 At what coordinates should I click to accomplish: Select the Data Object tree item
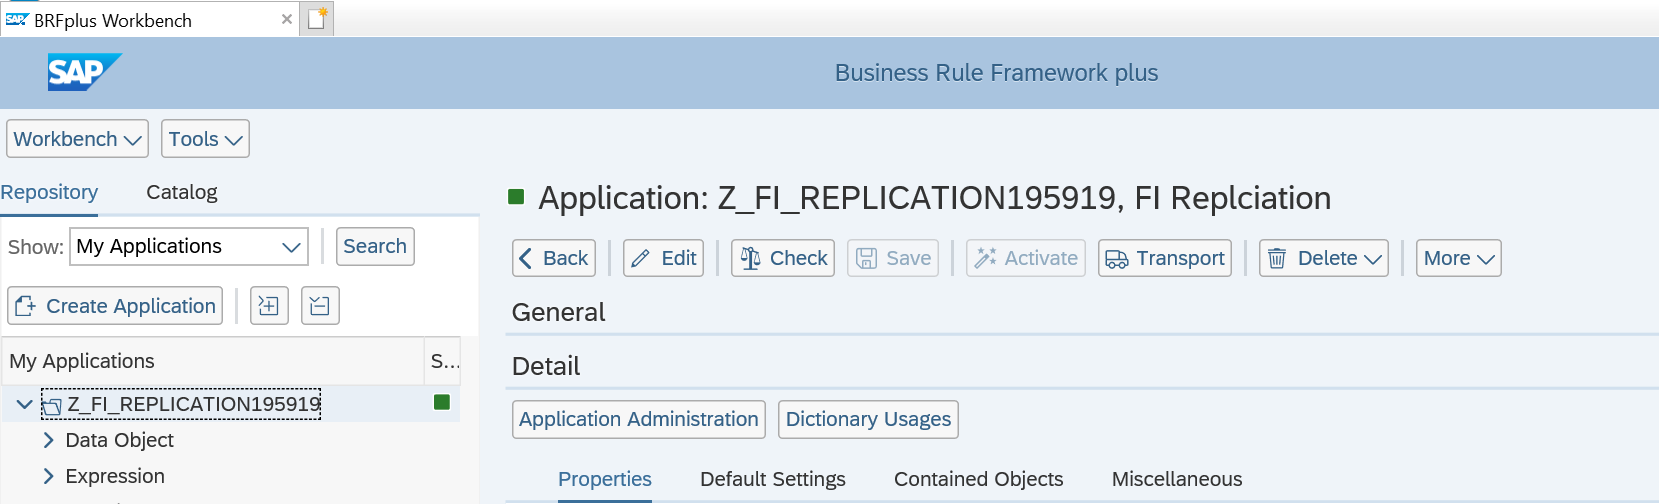click(119, 440)
